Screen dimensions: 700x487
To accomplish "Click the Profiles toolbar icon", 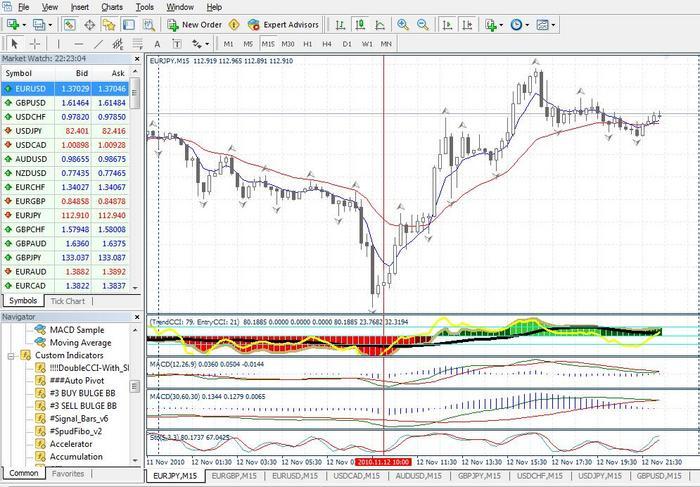I will 38,25.
